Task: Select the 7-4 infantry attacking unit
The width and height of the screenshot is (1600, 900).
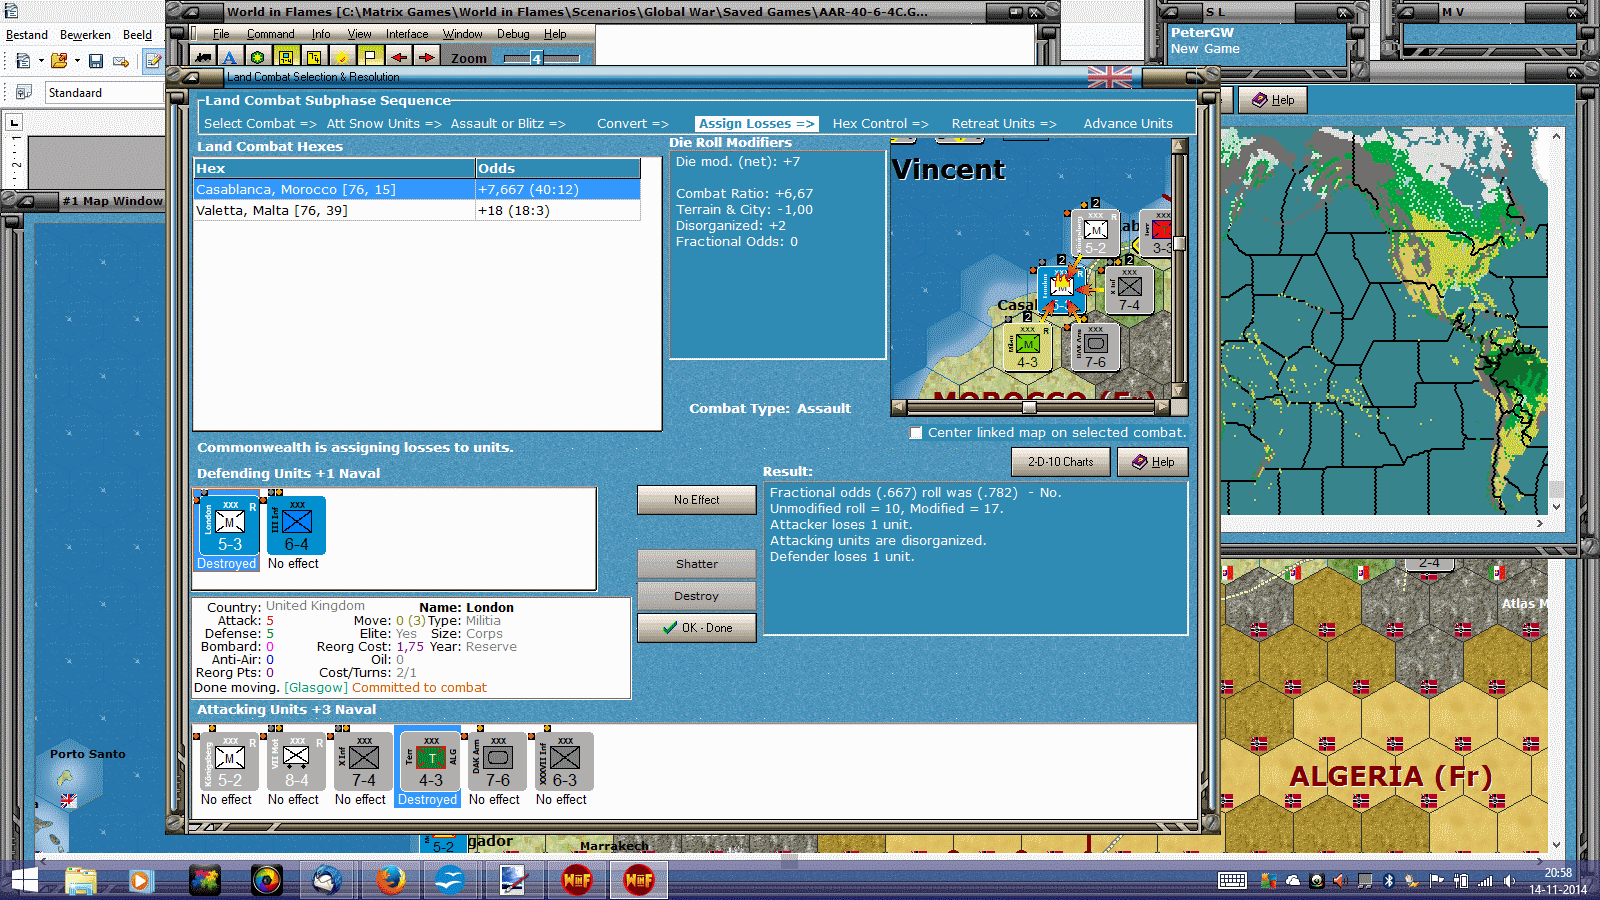Action: [363, 762]
